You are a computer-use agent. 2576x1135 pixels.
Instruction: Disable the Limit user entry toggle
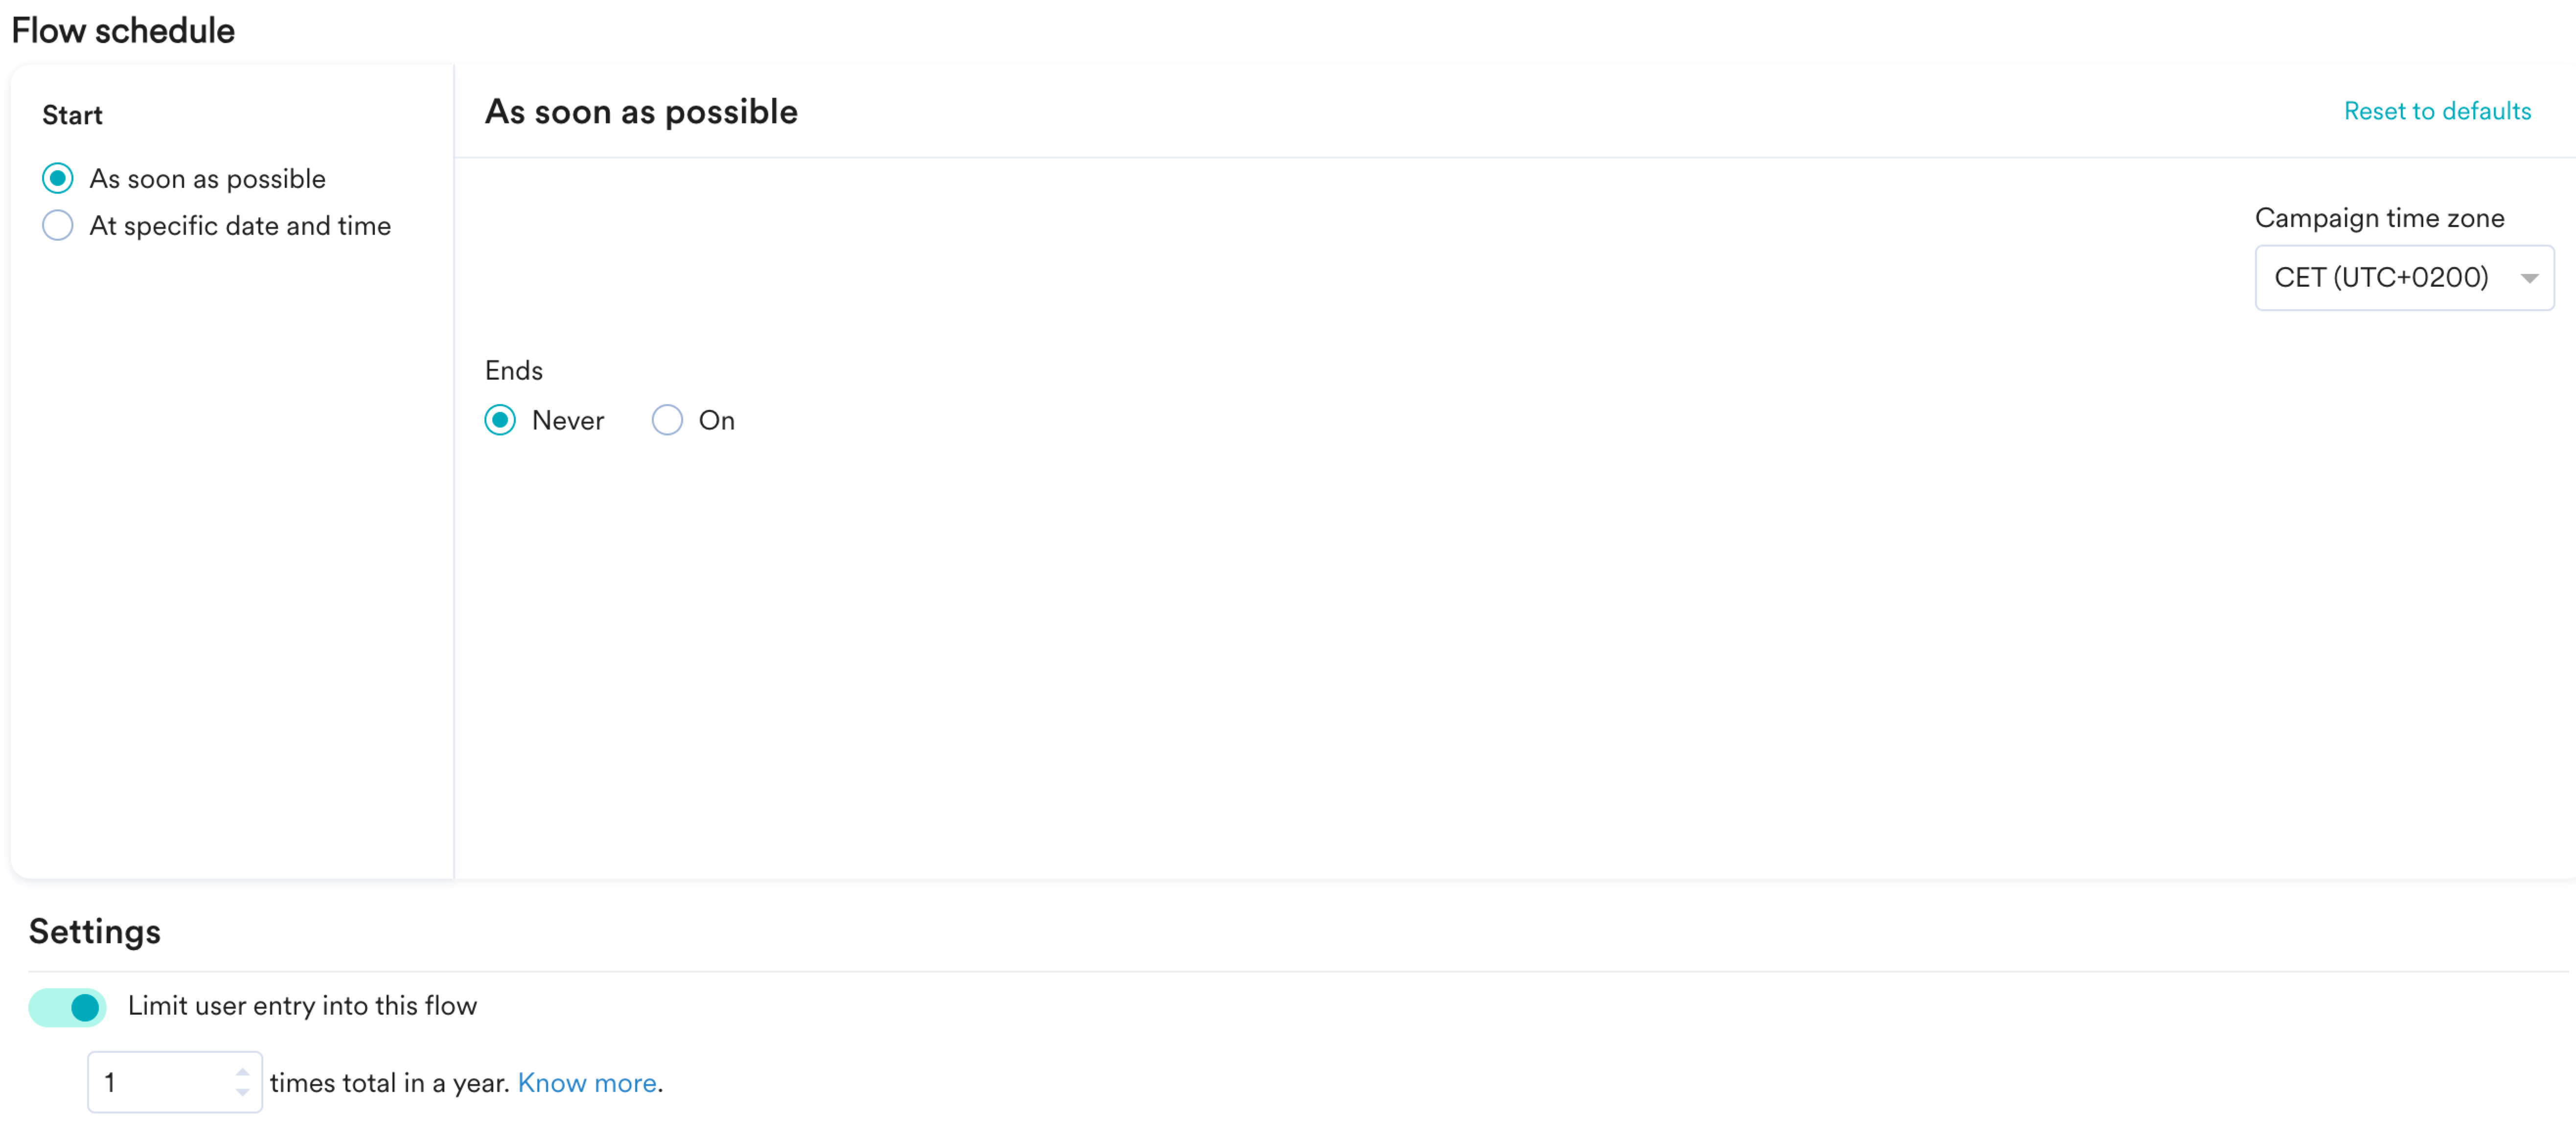[67, 1007]
